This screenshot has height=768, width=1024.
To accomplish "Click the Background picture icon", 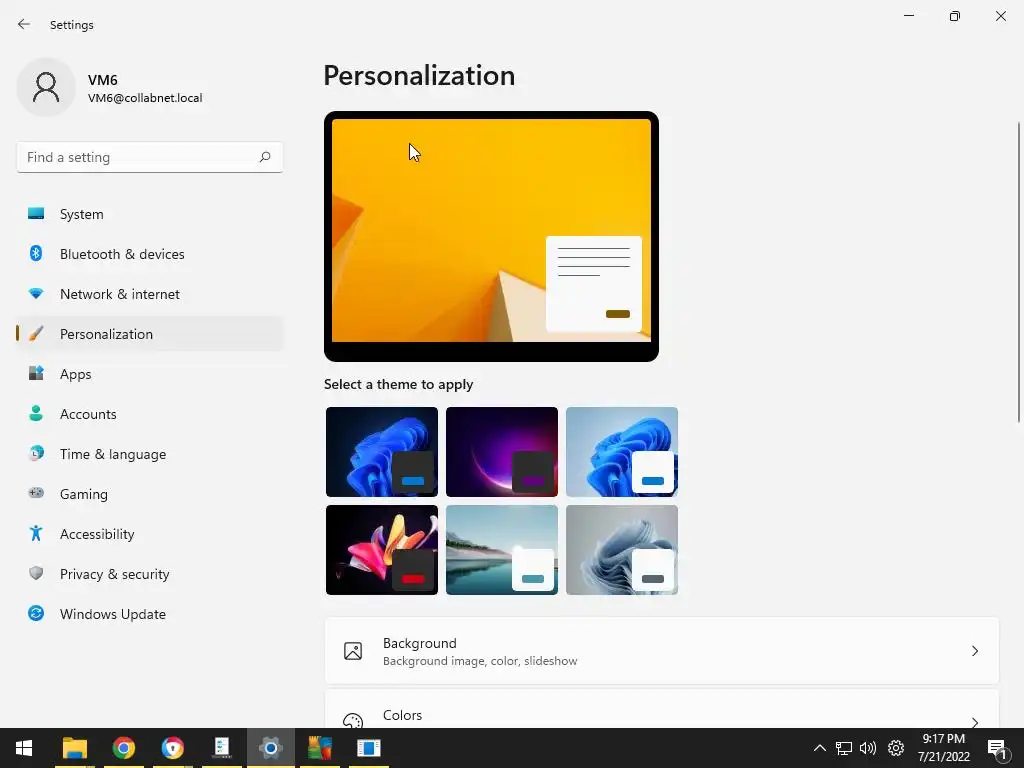I will point(353,651).
